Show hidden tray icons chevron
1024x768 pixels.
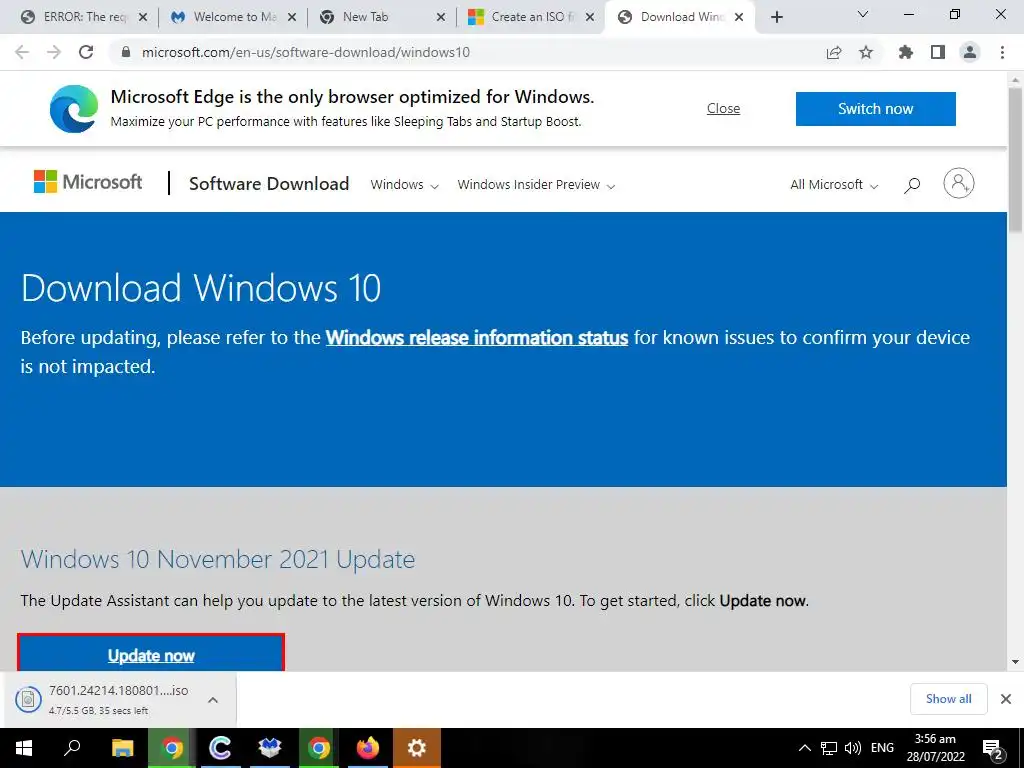click(805, 748)
